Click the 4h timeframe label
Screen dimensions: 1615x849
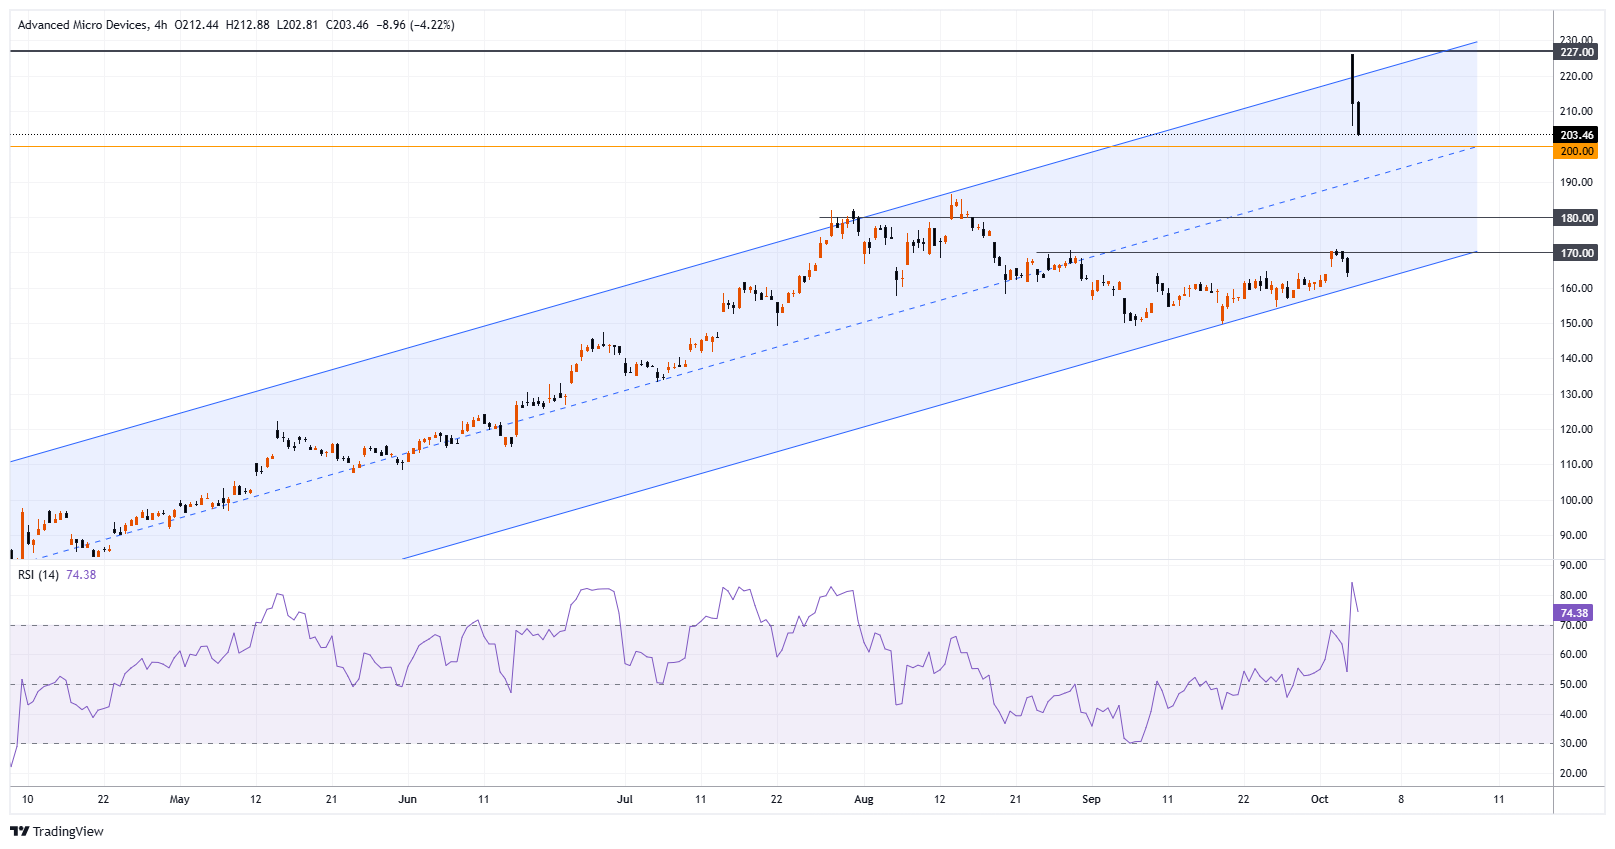pyautogui.click(x=161, y=25)
